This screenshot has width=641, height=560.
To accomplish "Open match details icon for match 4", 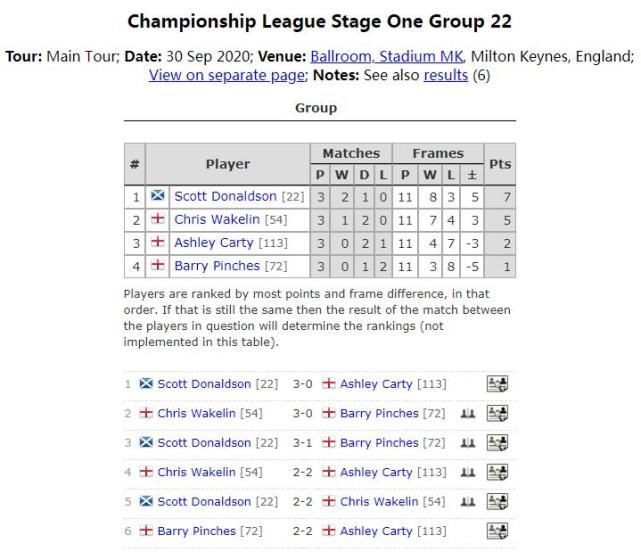I will [x=497, y=472].
